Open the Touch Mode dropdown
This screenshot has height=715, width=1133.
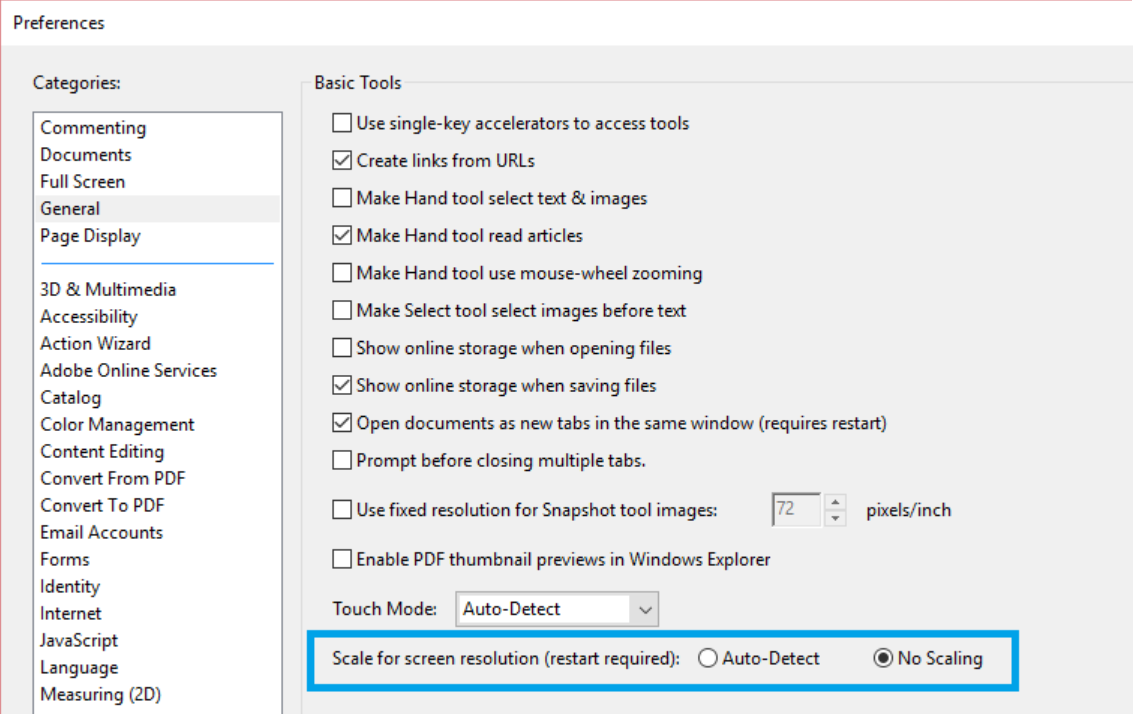point(647,609)
